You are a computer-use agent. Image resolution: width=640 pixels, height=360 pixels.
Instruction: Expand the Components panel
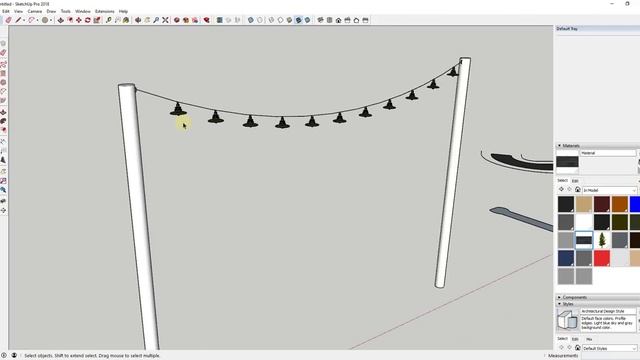pyautogui.click(x=559, y=298)
